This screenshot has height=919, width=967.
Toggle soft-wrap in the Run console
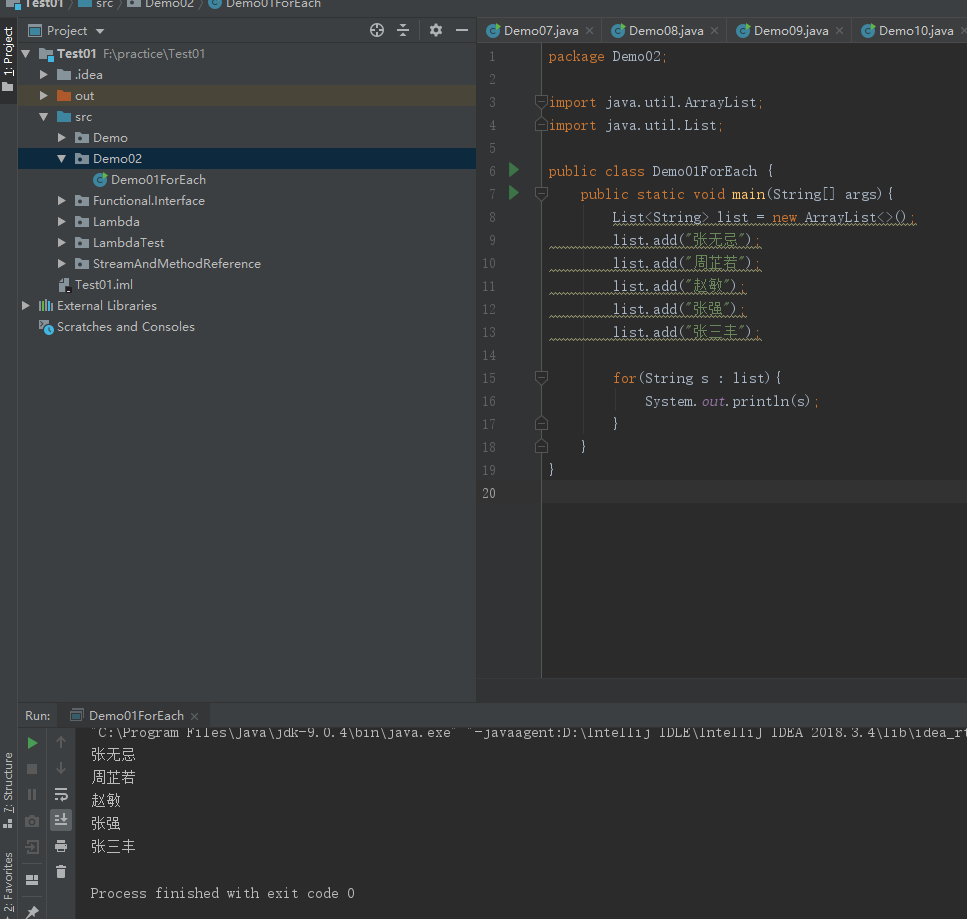coord(61,794)
